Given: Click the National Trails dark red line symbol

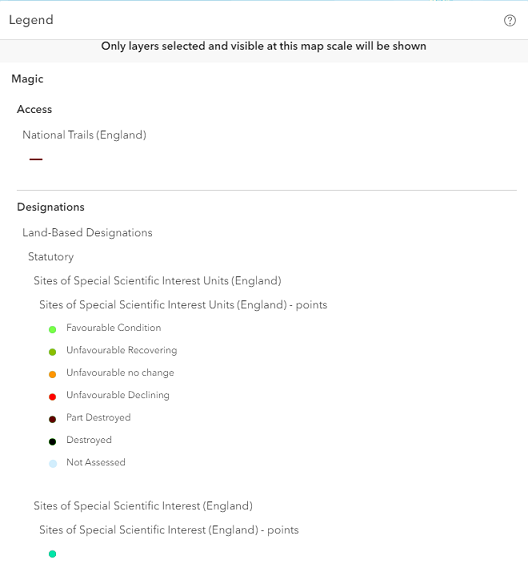Looking at the screenshot, I should (36, 159).
